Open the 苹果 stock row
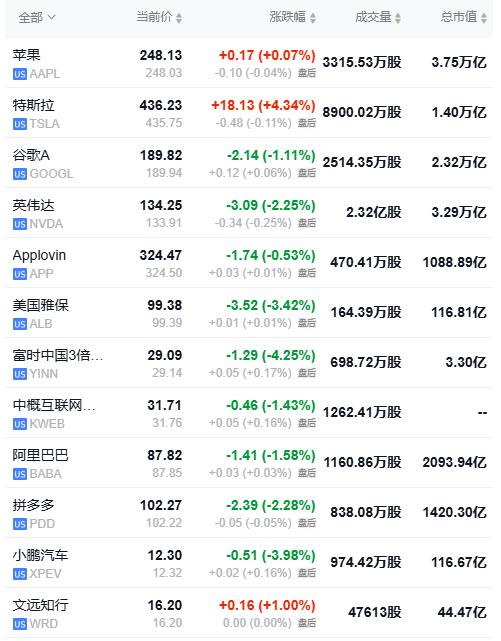The width and height of the screenshot is (501, 641). click(x=249, y=63)
